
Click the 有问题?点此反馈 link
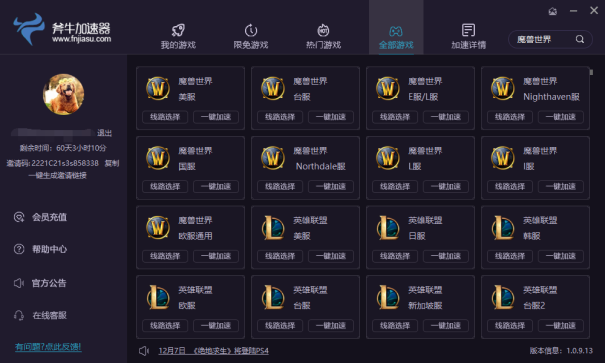click(48, 347)
